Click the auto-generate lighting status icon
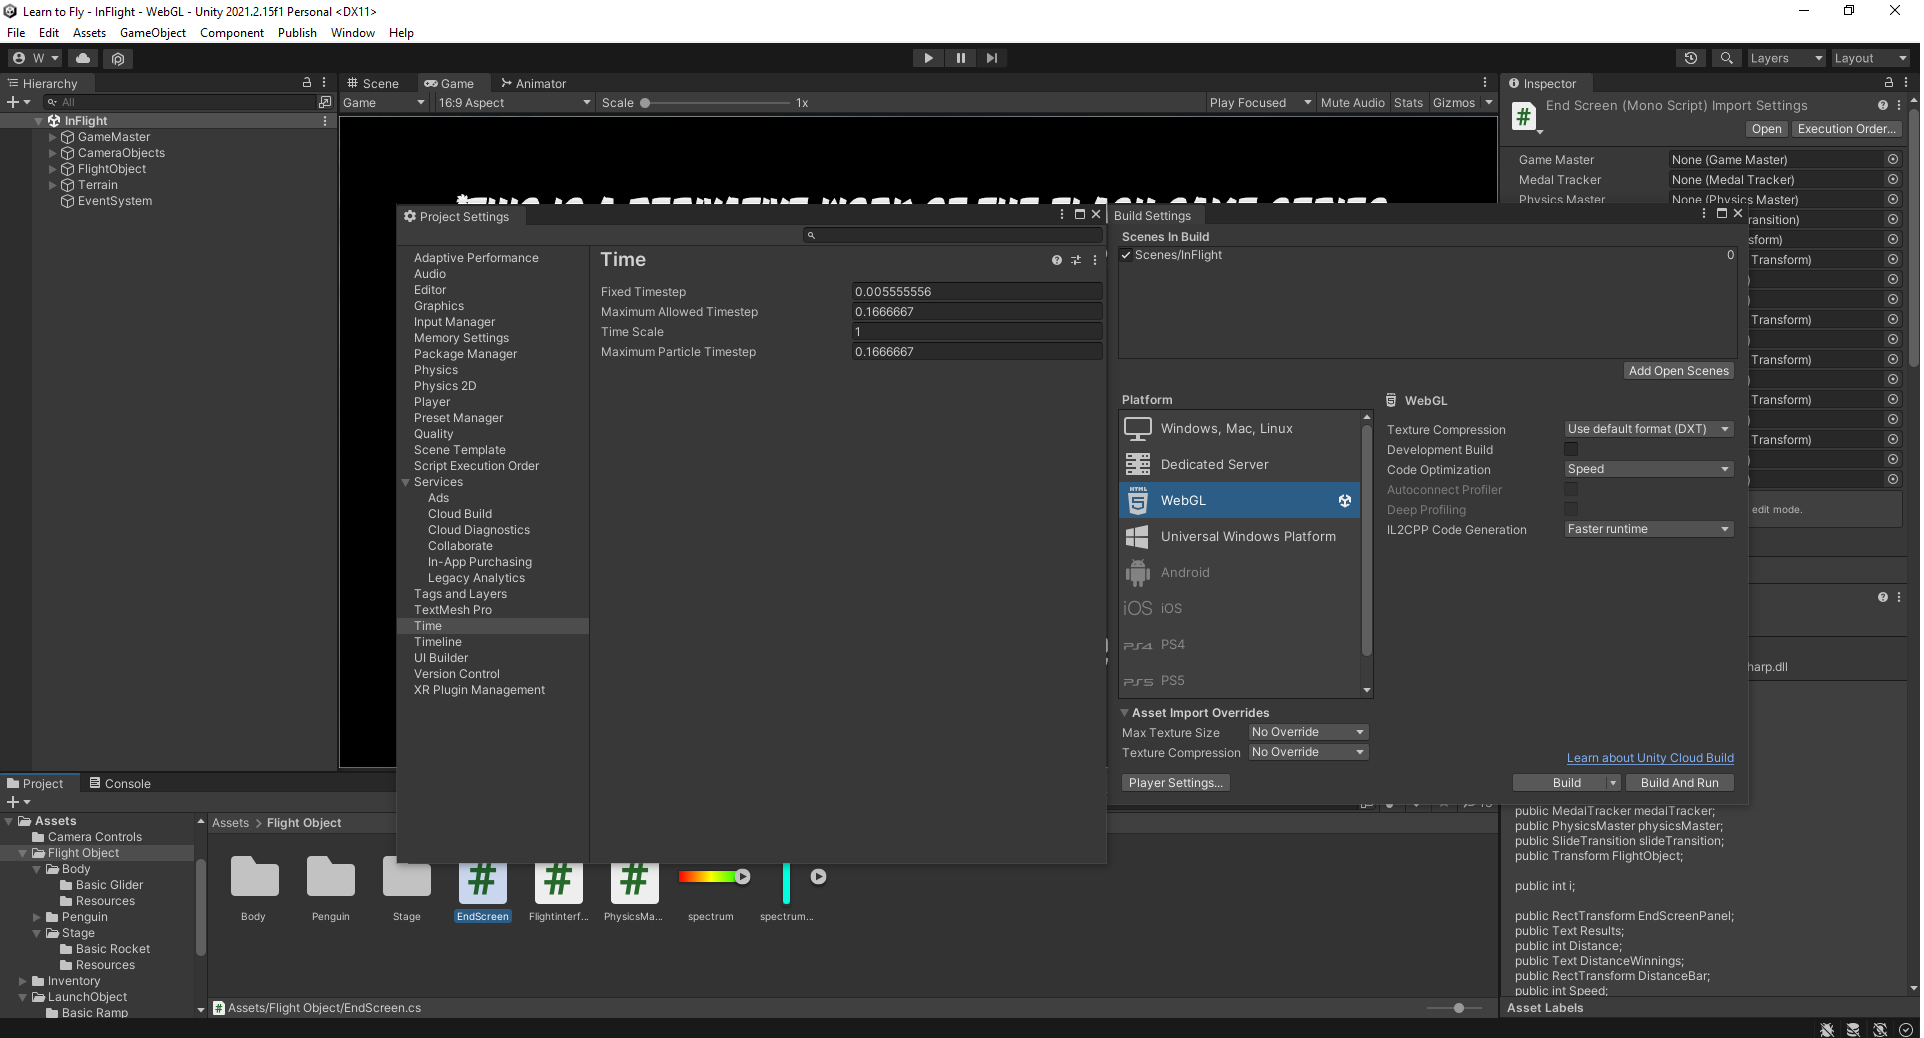Viewport: 1924px width, 1038px height. 1880,1029
